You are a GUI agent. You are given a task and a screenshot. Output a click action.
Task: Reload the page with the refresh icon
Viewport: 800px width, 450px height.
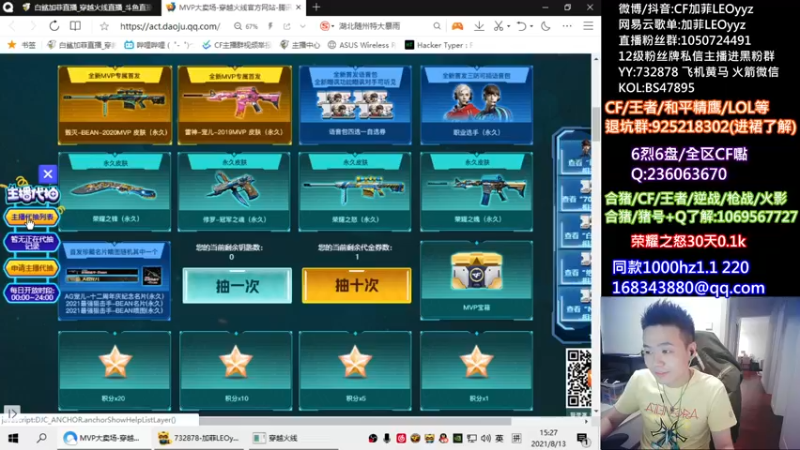pos(54,26)
